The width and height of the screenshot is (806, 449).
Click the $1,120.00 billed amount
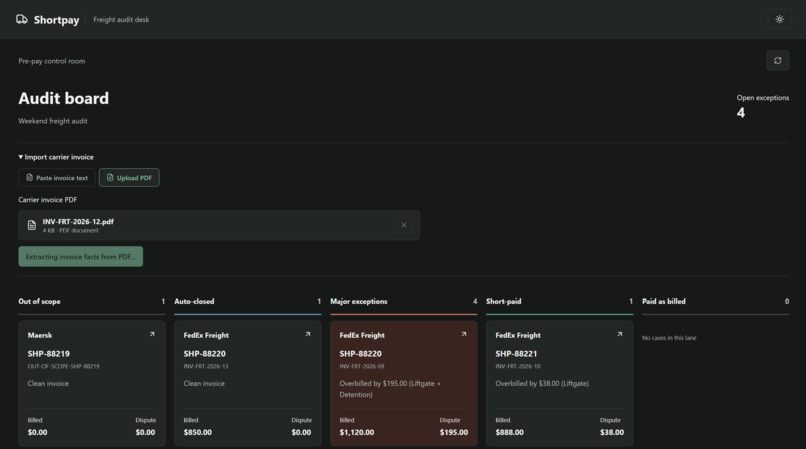(357, 433)
